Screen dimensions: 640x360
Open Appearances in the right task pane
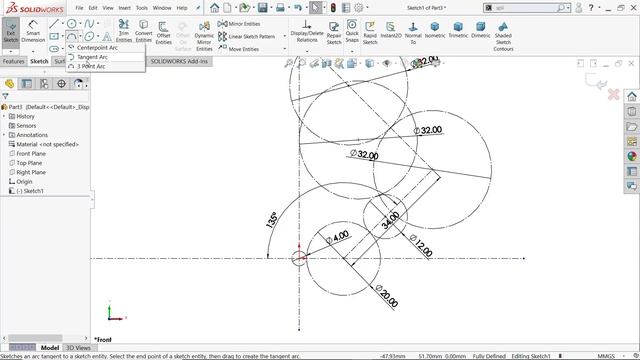pyautogui.click(x=632, y=156)
